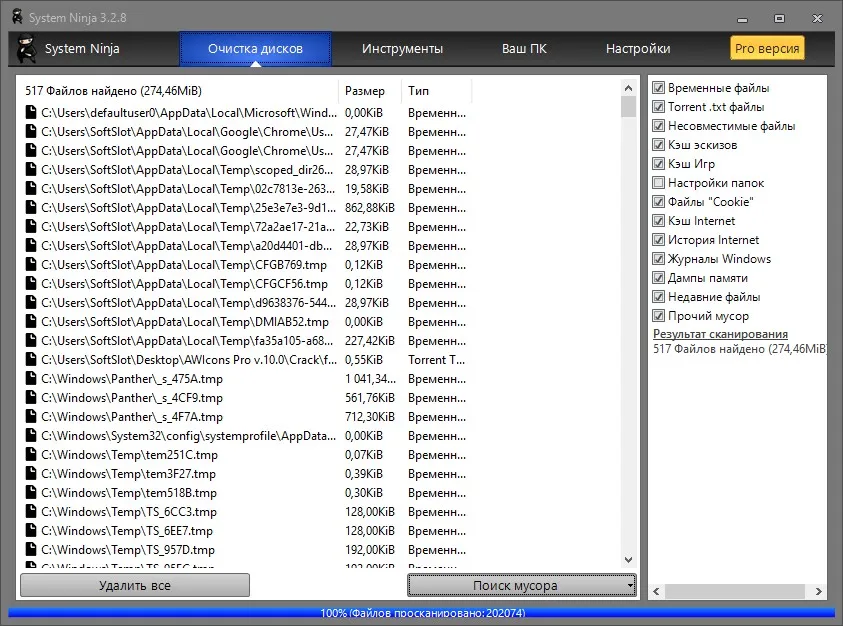Click the file list scrollbar down arrow
The height and width of the screenshot is (626, 843).
coord(628,559)
